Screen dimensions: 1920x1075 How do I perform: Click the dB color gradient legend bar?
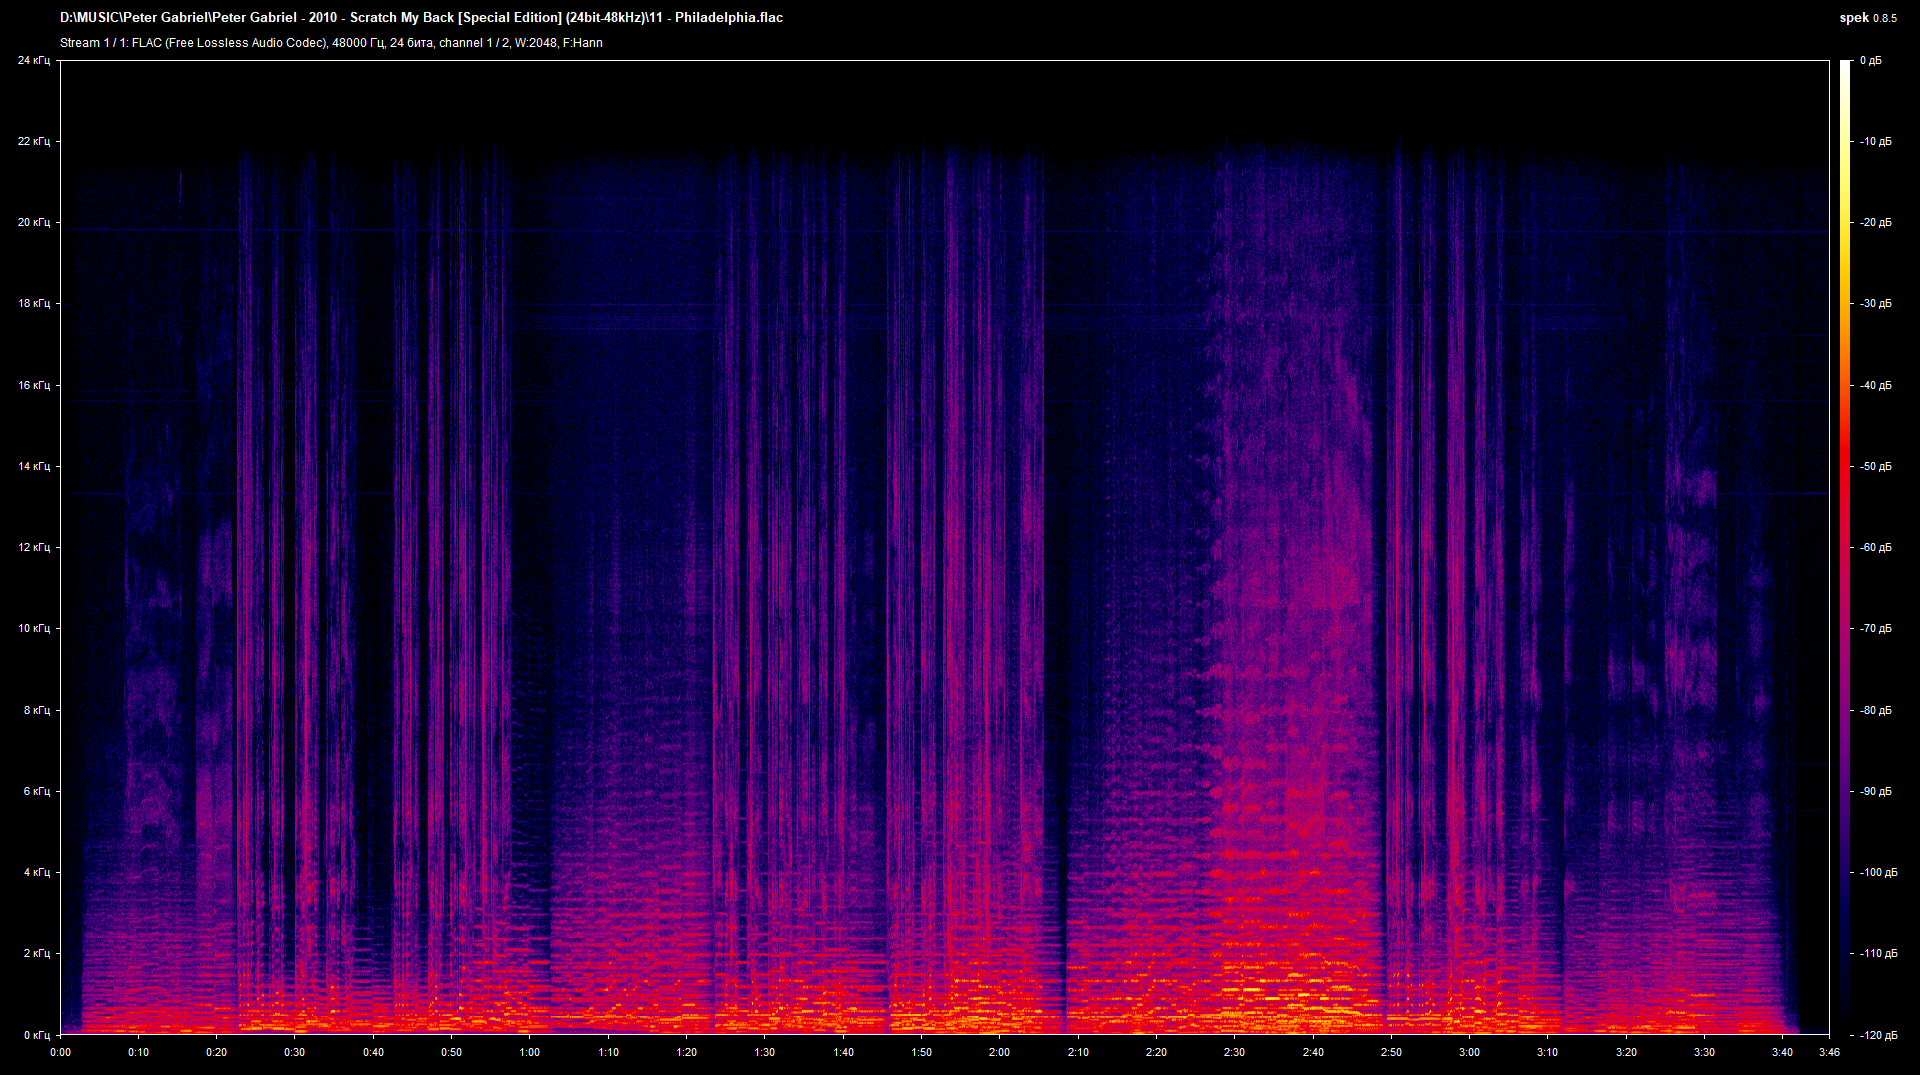pyautogui.click(x=1845, y=548)
